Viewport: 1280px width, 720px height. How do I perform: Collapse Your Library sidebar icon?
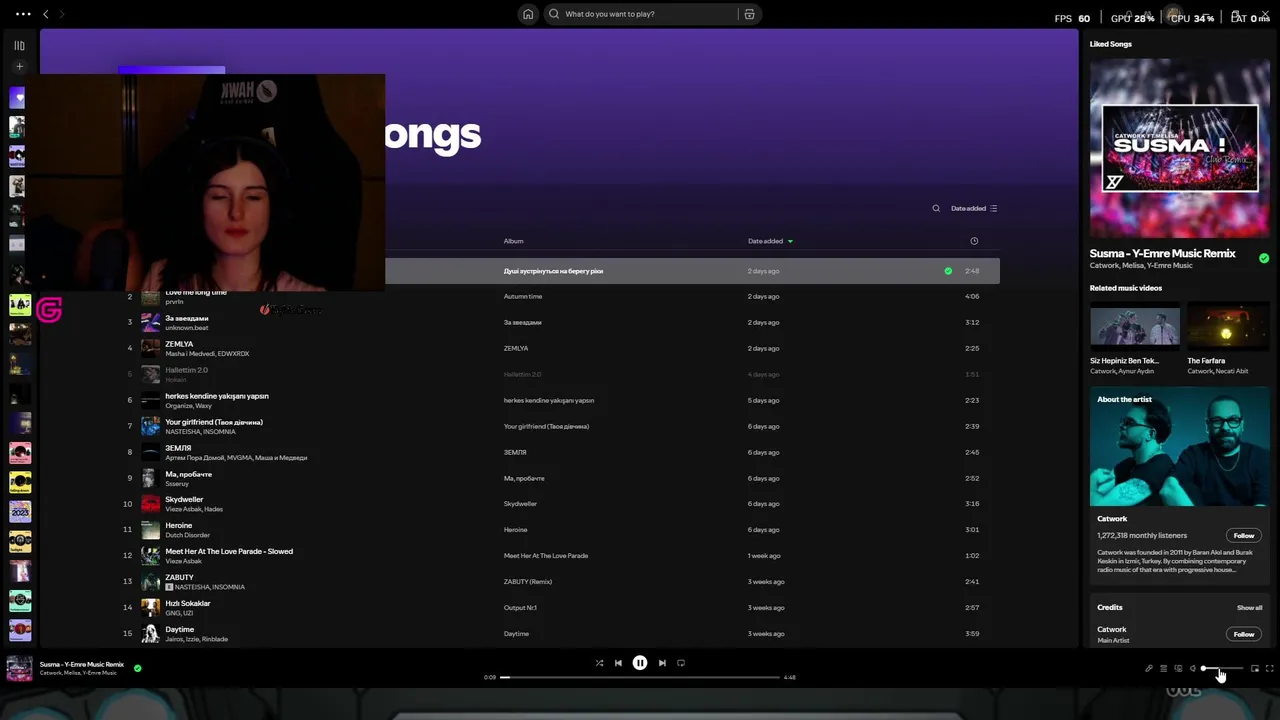point(19,46)
